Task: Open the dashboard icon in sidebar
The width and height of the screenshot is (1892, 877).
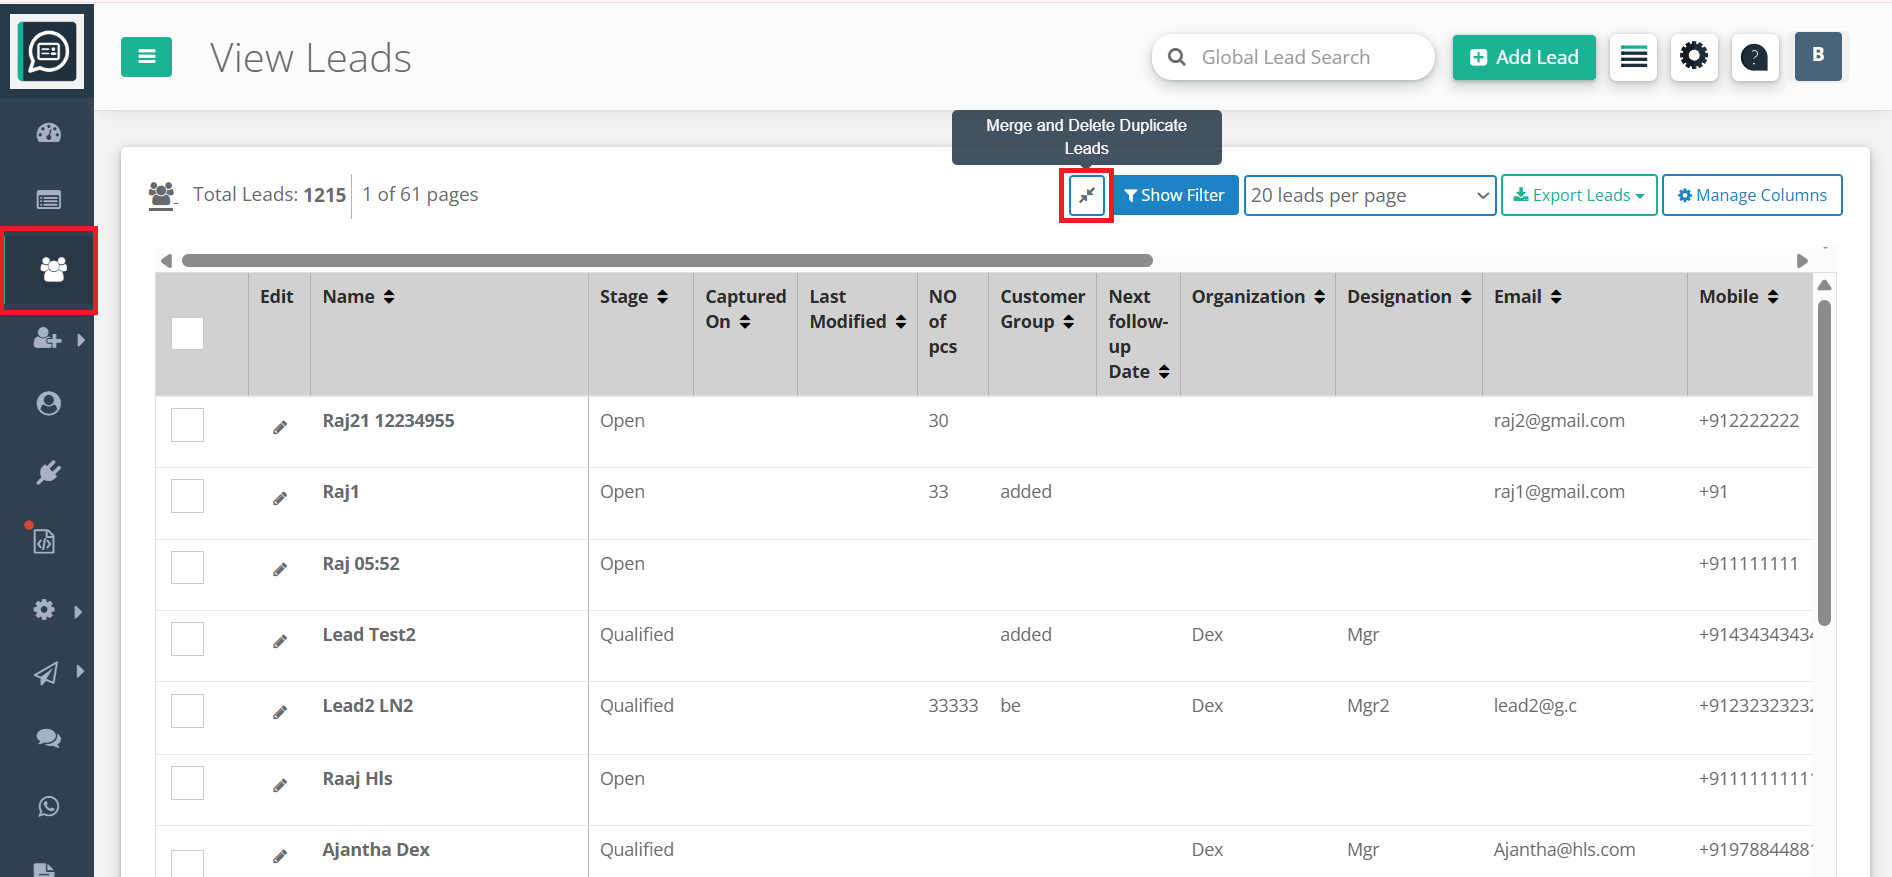Action: click(x=48, y=133)
